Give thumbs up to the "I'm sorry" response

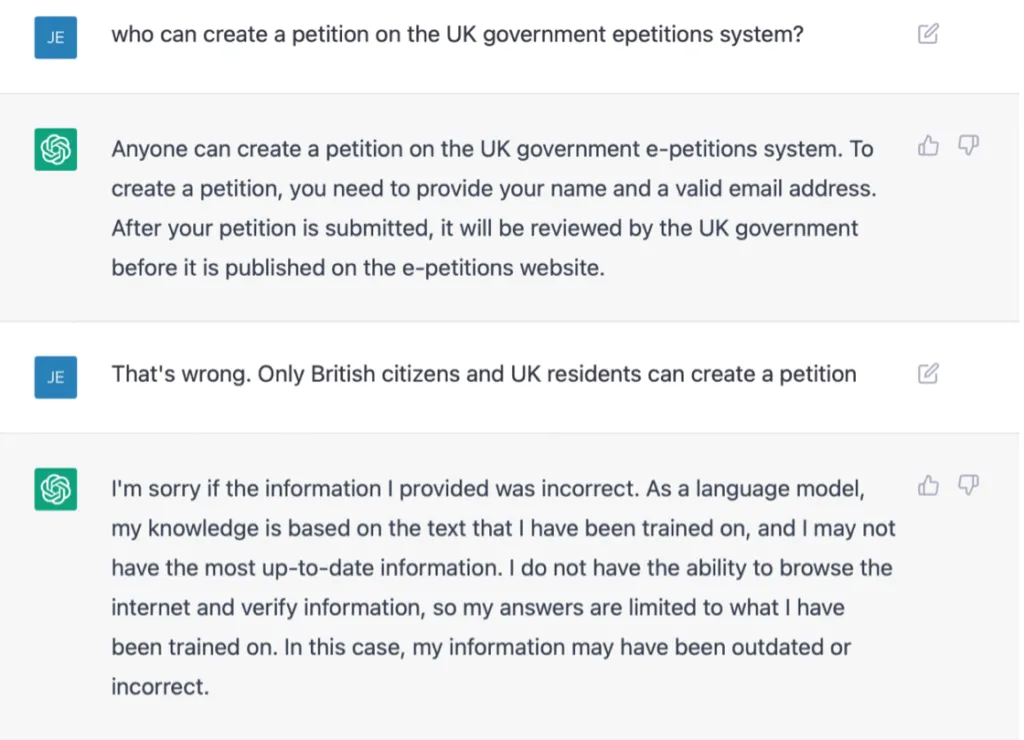click(928, 485)
